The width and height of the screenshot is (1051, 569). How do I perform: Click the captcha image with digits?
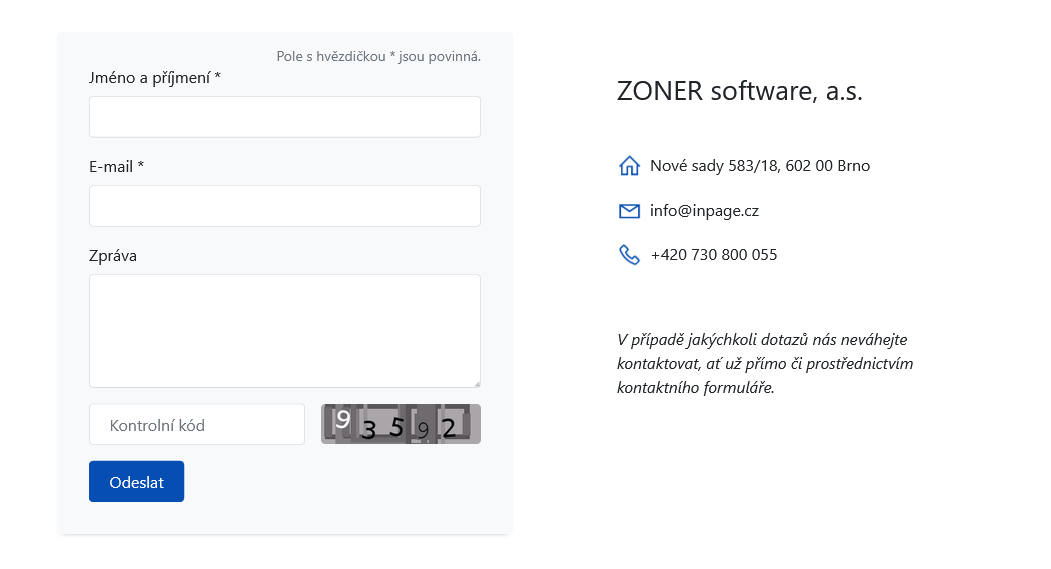(400, 424)
